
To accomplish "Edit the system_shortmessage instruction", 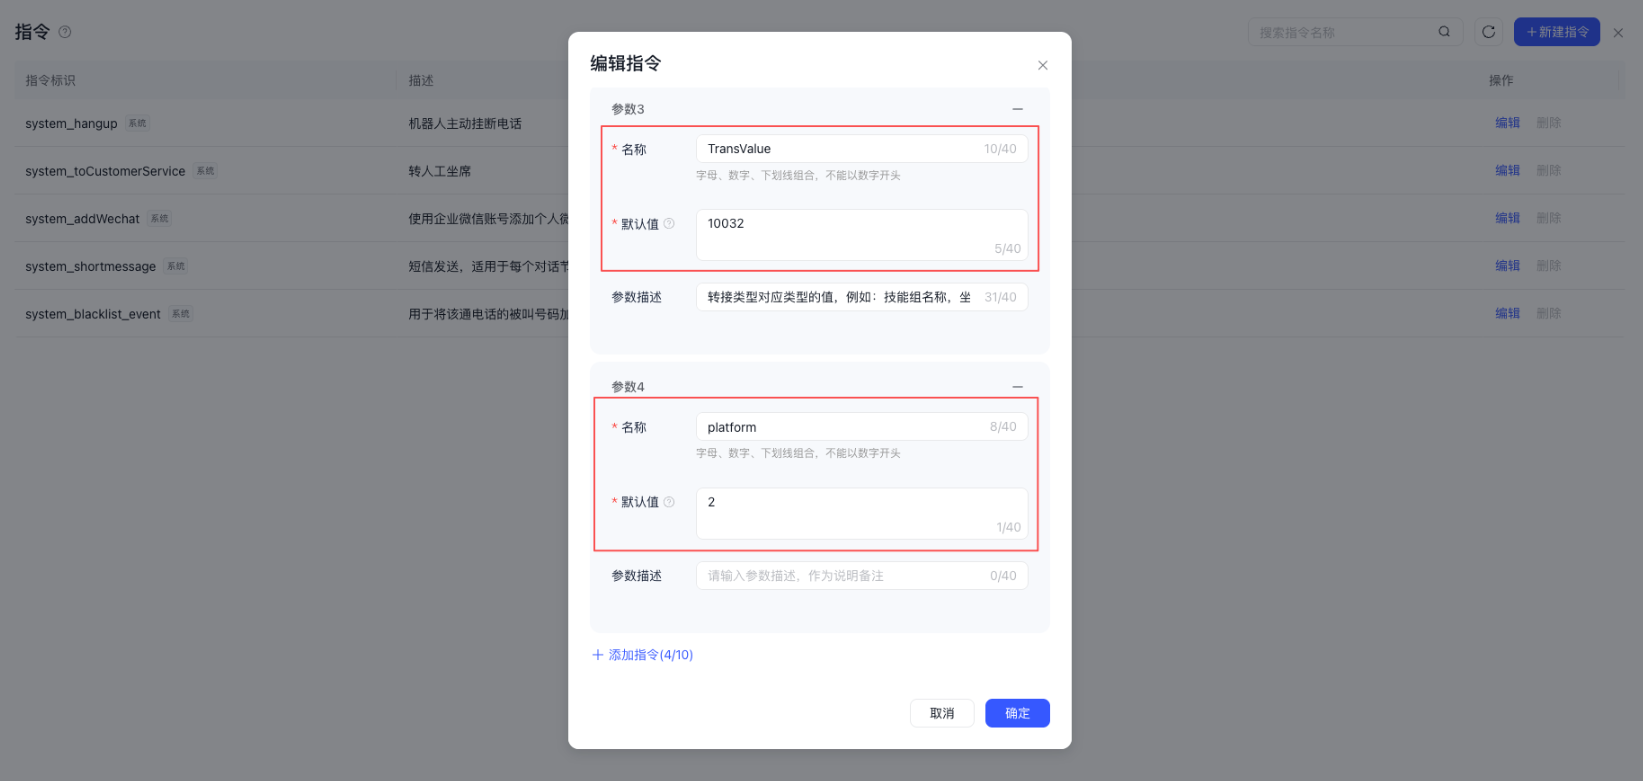I will point(1507,266).
